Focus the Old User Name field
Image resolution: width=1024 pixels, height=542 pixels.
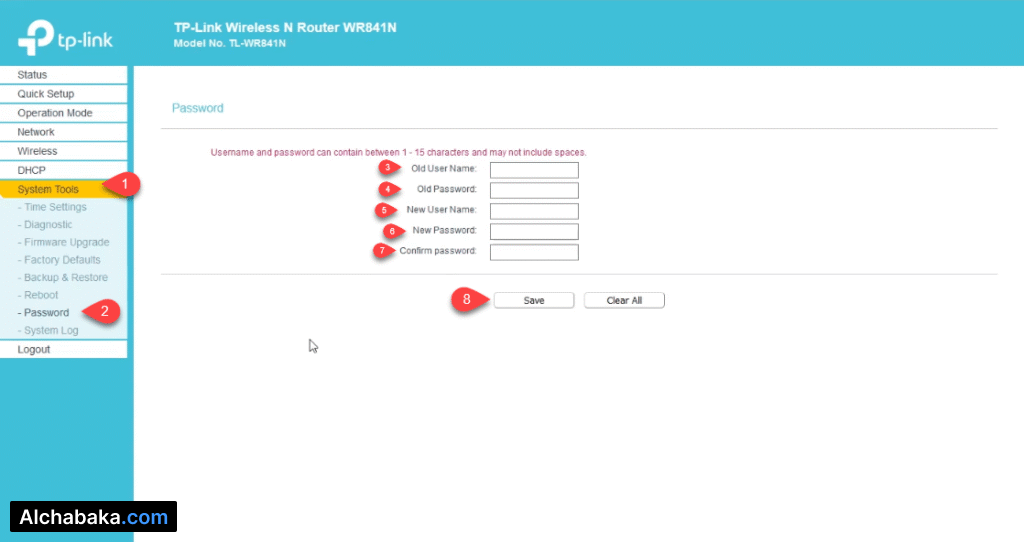(x=534, y=170)
